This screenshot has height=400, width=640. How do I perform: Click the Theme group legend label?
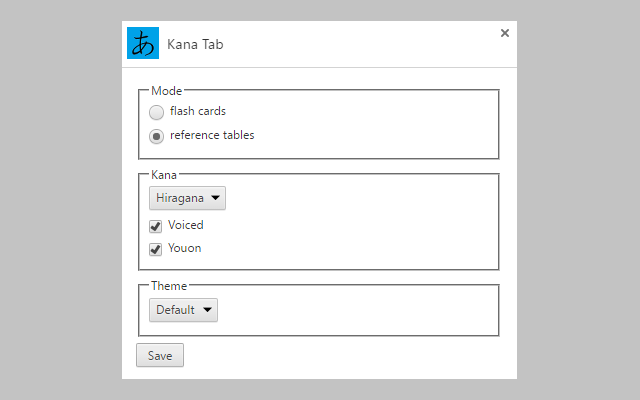(169, 286)
